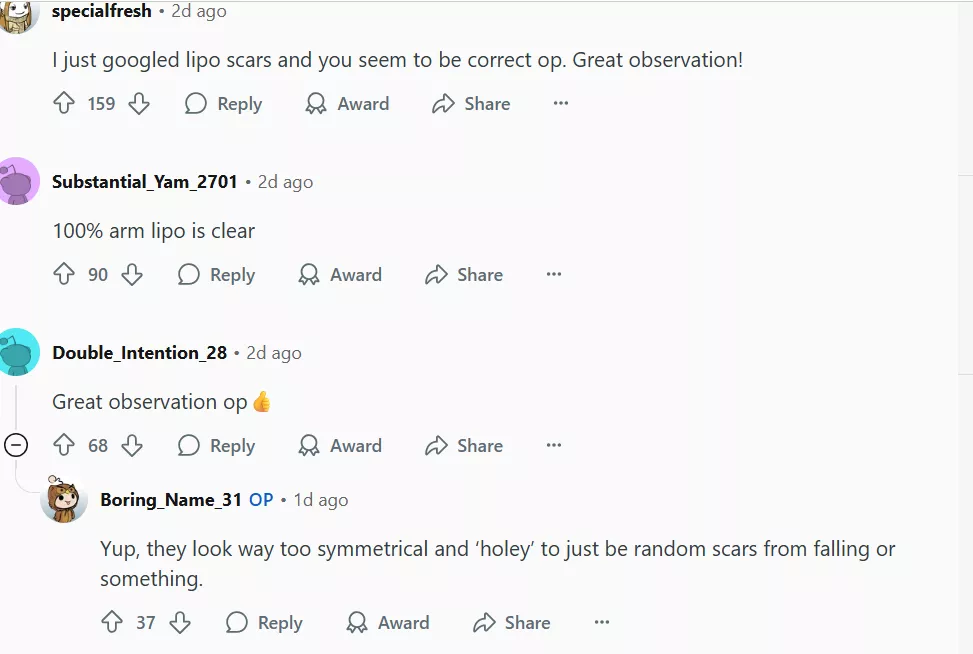Upvote Boring_Name_31's reply

coord(112,623)
